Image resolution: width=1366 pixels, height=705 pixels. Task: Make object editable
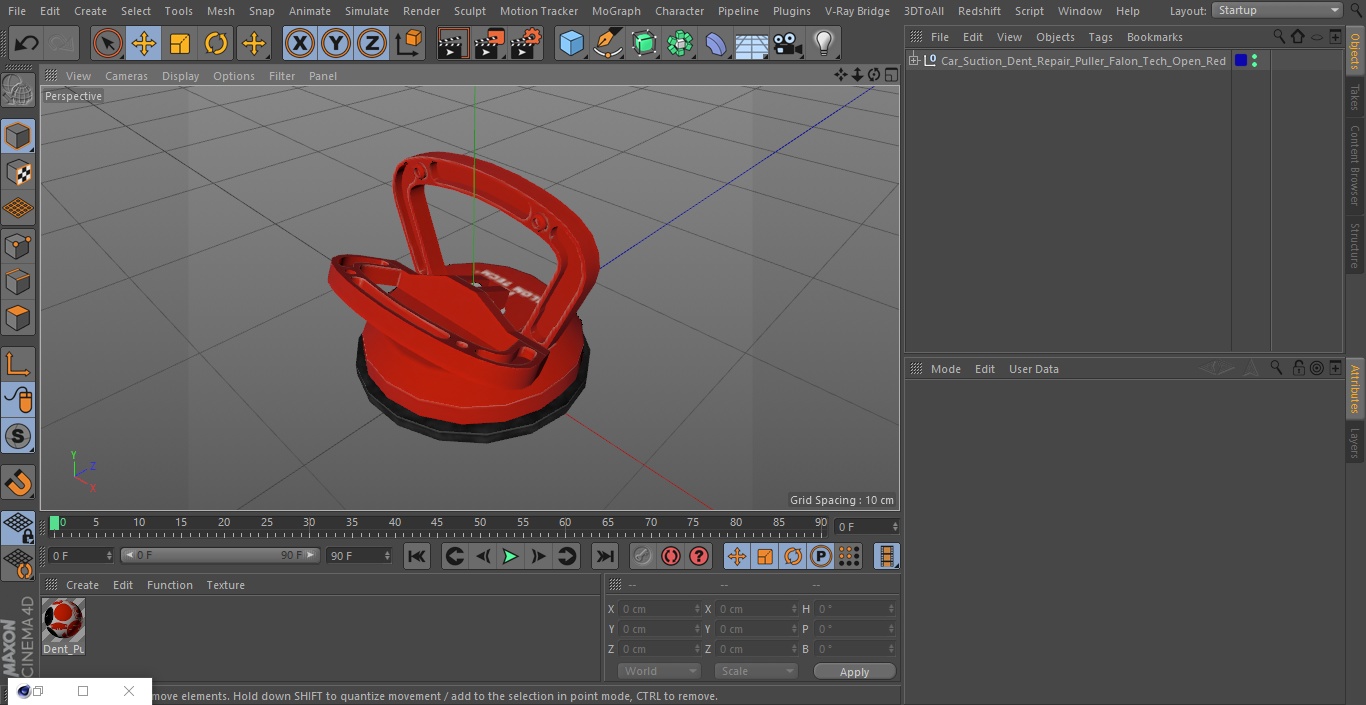tap(18, 91)
